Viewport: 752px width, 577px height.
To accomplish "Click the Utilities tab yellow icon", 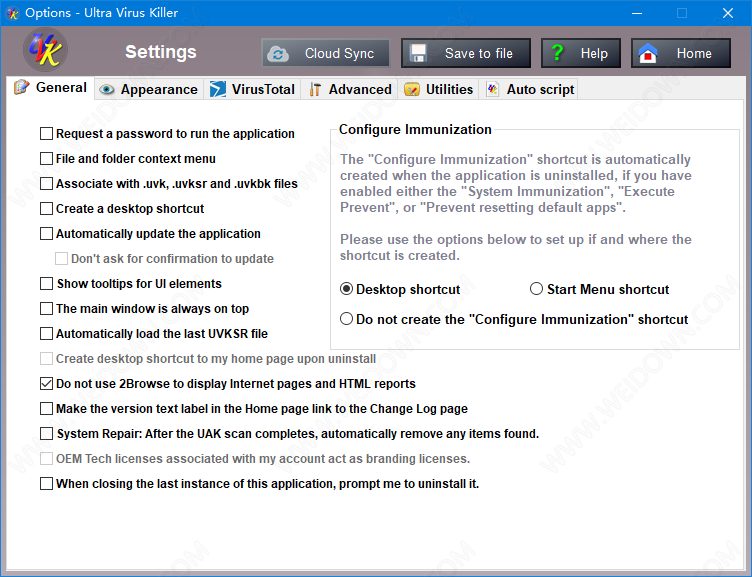I will [x=412, y=90].
